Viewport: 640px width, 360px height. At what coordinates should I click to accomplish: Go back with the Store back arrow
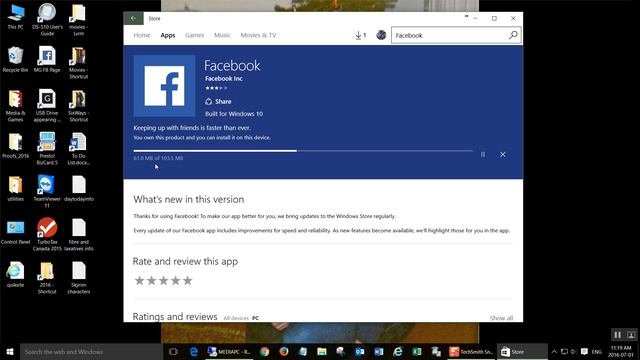point(133,18)
